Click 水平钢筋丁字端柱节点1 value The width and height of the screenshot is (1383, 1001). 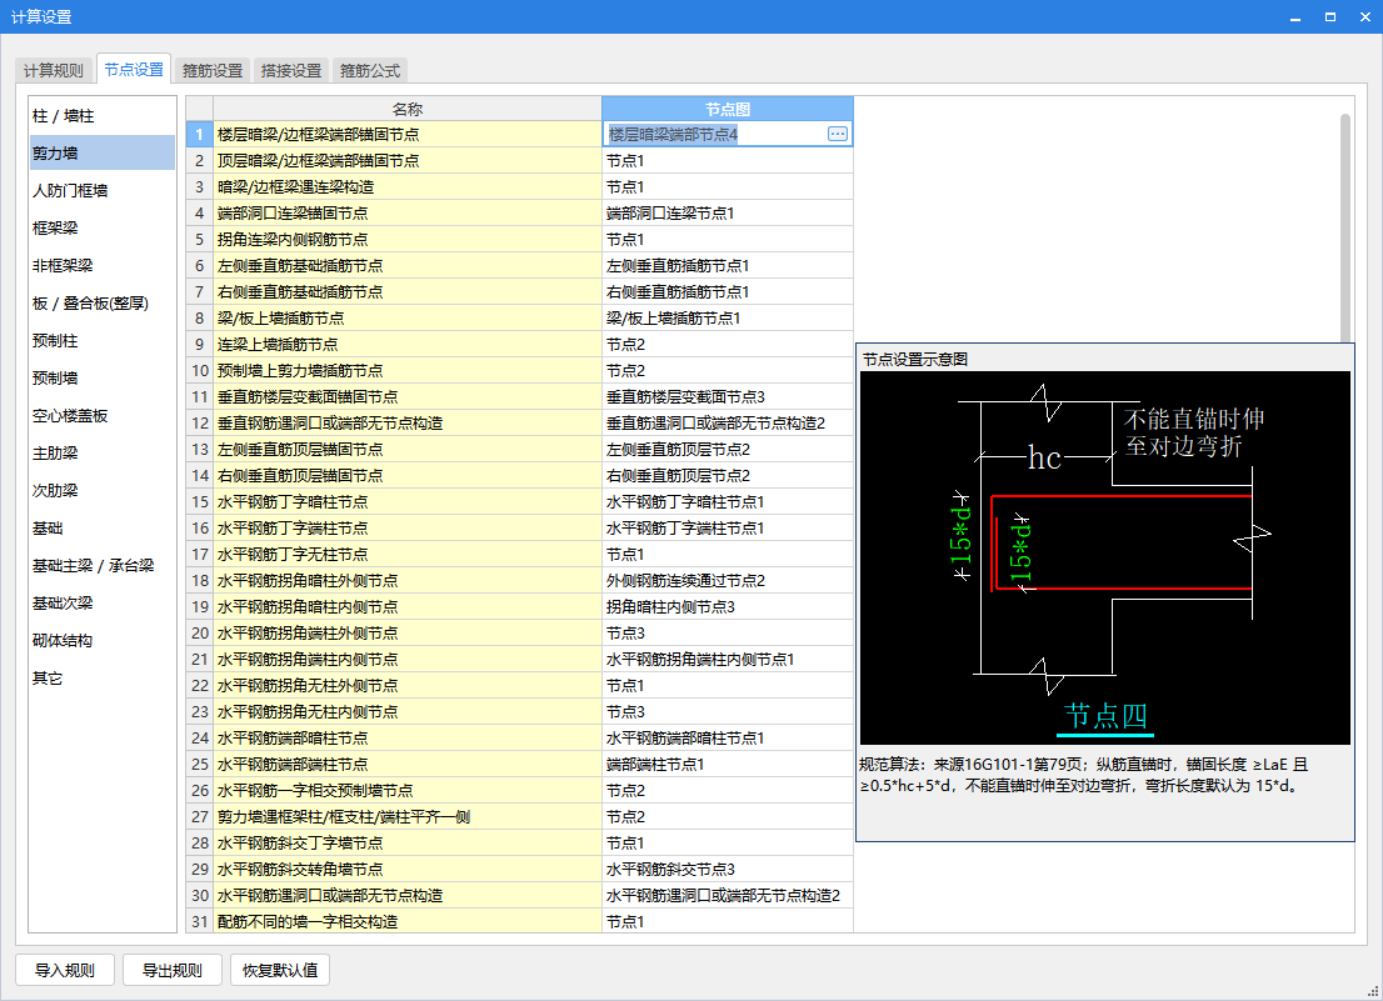(x=727, y=528)
